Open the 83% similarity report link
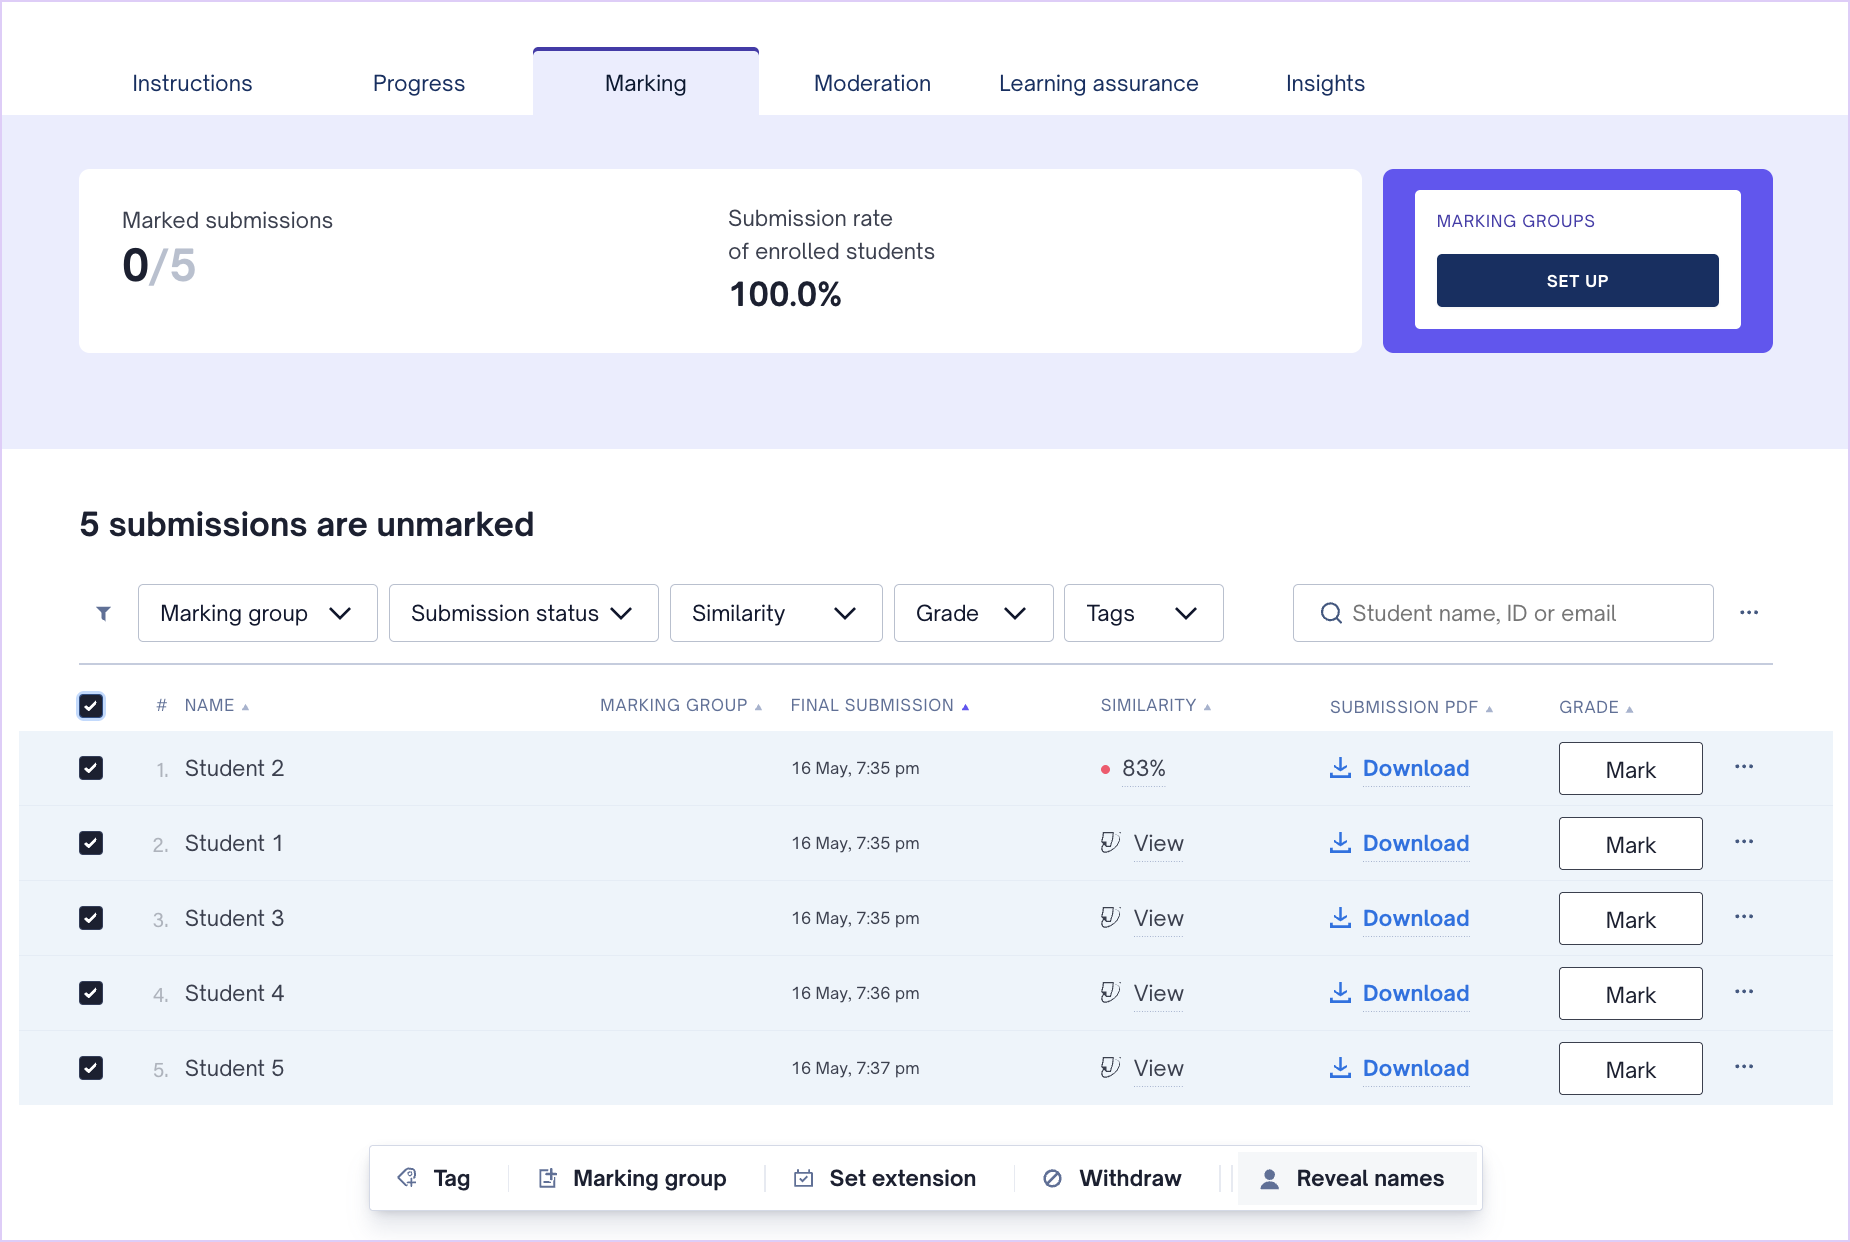This screenshot has height=1242, width=1850. (1144, 769)
